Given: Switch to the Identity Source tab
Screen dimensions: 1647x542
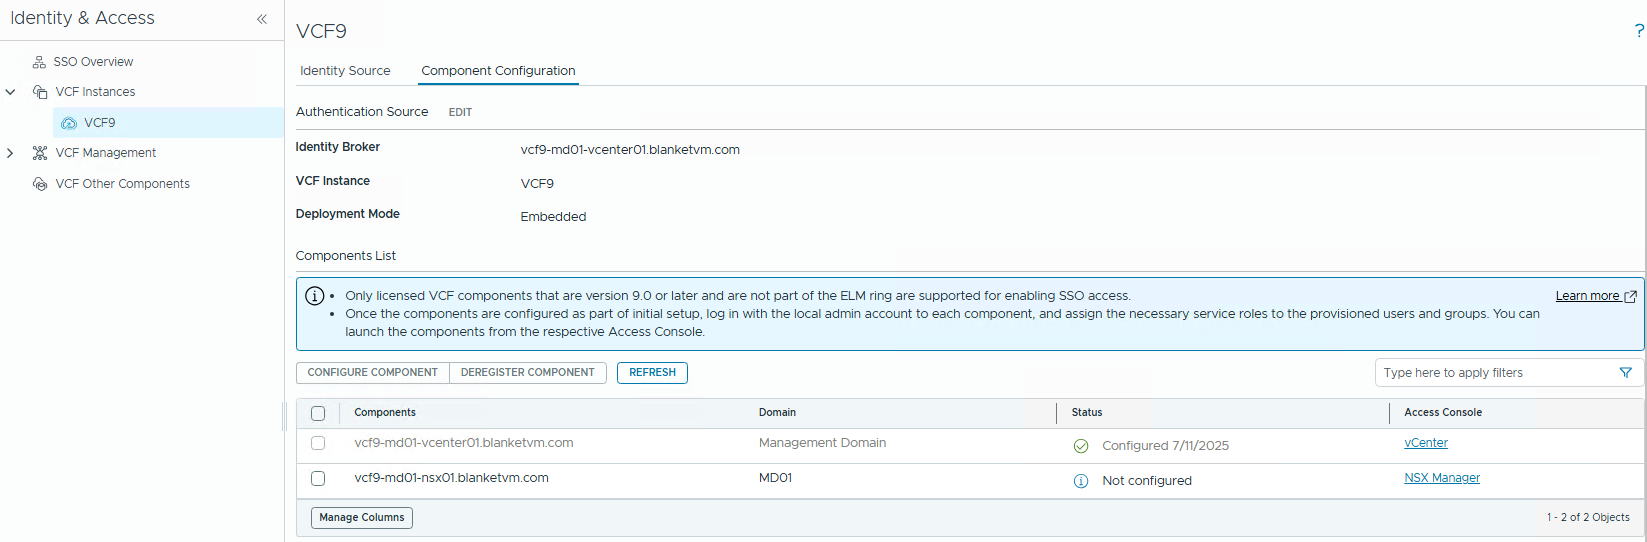Looking at the screenshot, I should point(345,71).
